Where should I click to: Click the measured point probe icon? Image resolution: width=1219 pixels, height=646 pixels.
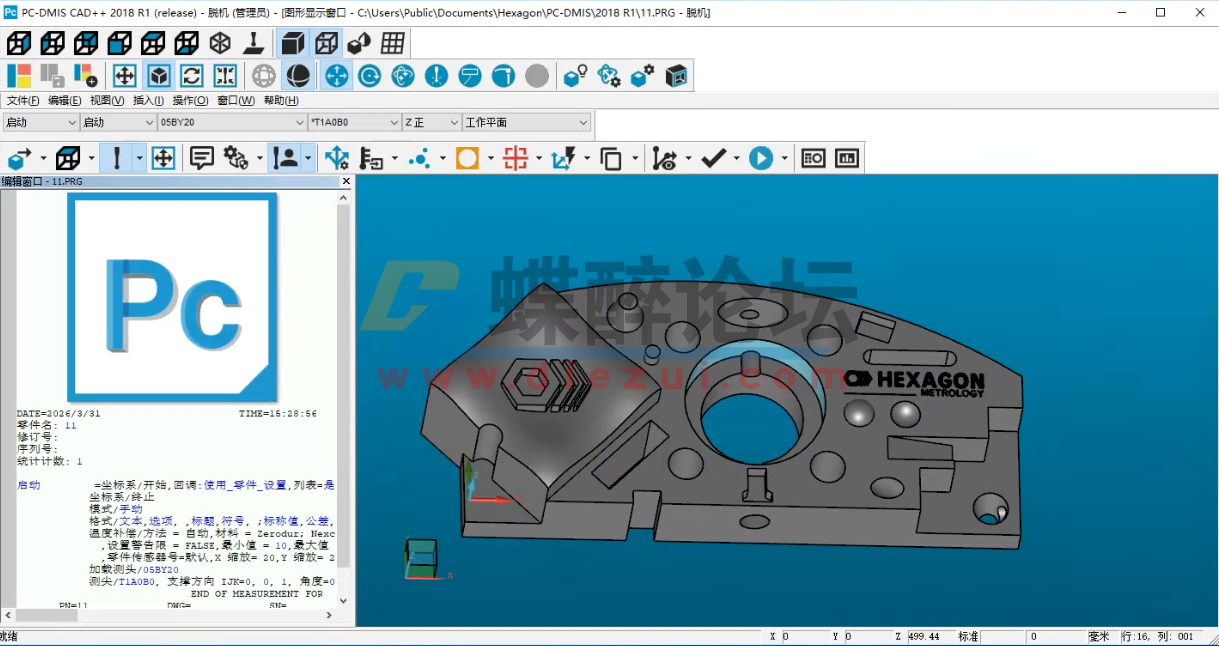coord(115,157)
